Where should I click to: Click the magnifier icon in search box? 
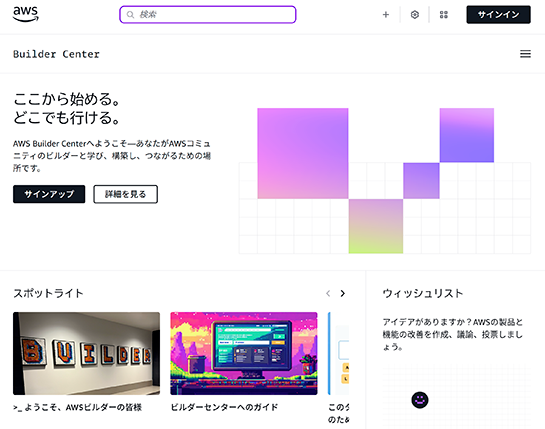pos(130,15)
